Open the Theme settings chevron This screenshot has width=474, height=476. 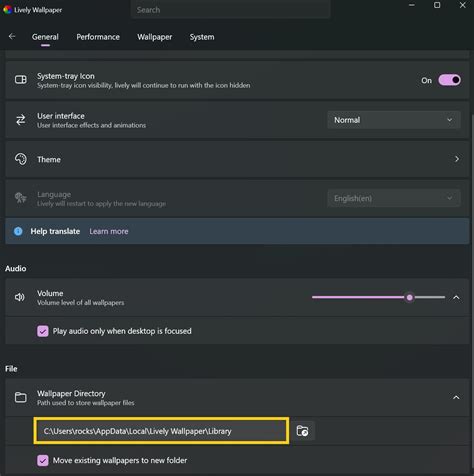click(x=457, y=159)
